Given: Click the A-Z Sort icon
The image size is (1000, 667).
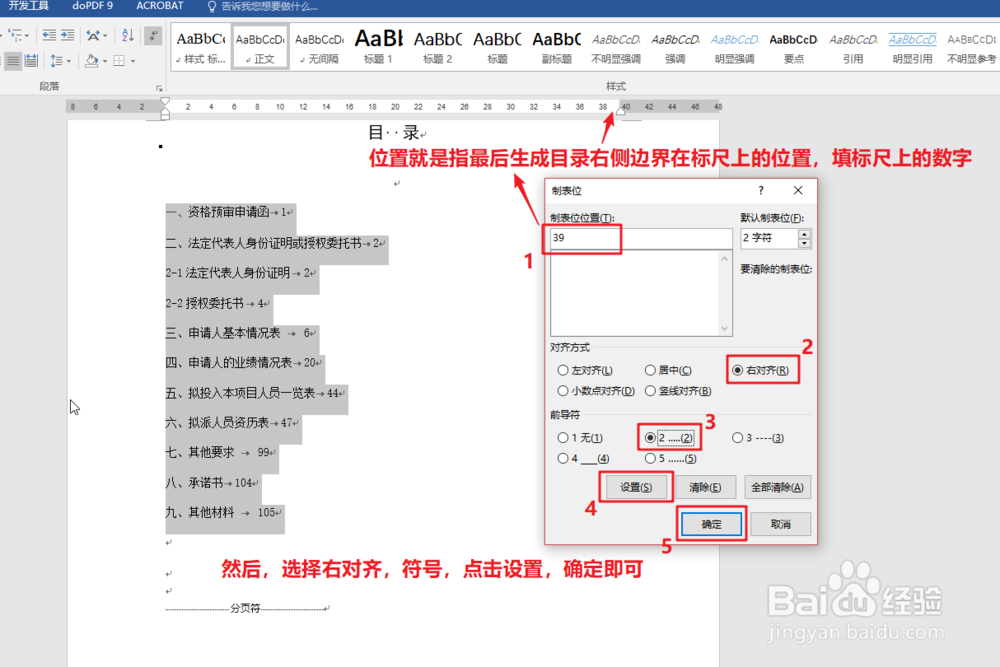Looking at the screenshot, I should pos(128,34).
